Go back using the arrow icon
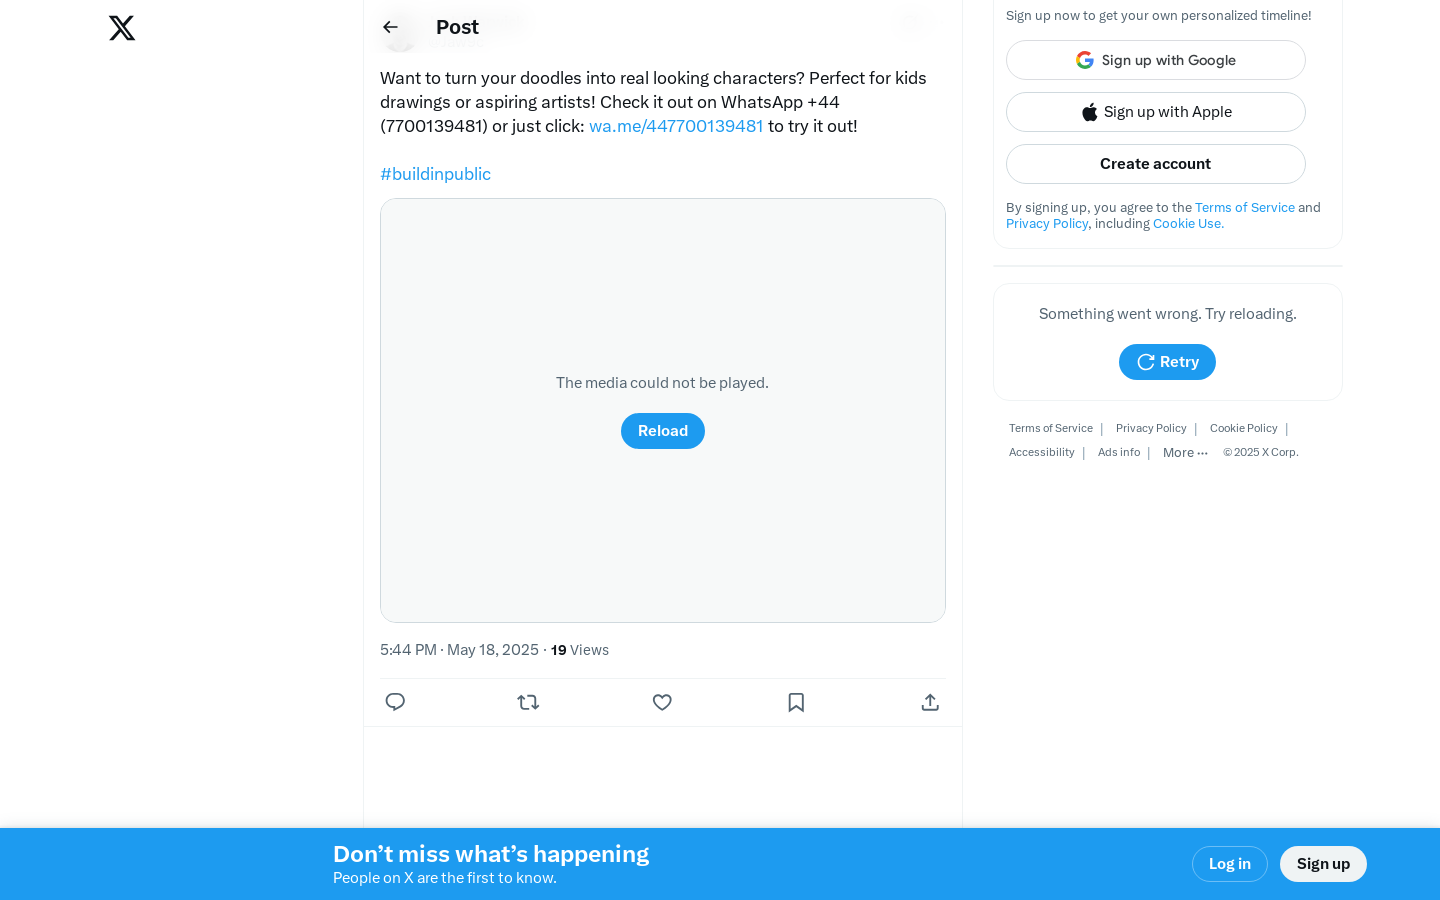1440x900 pixels. pos(390,27)
